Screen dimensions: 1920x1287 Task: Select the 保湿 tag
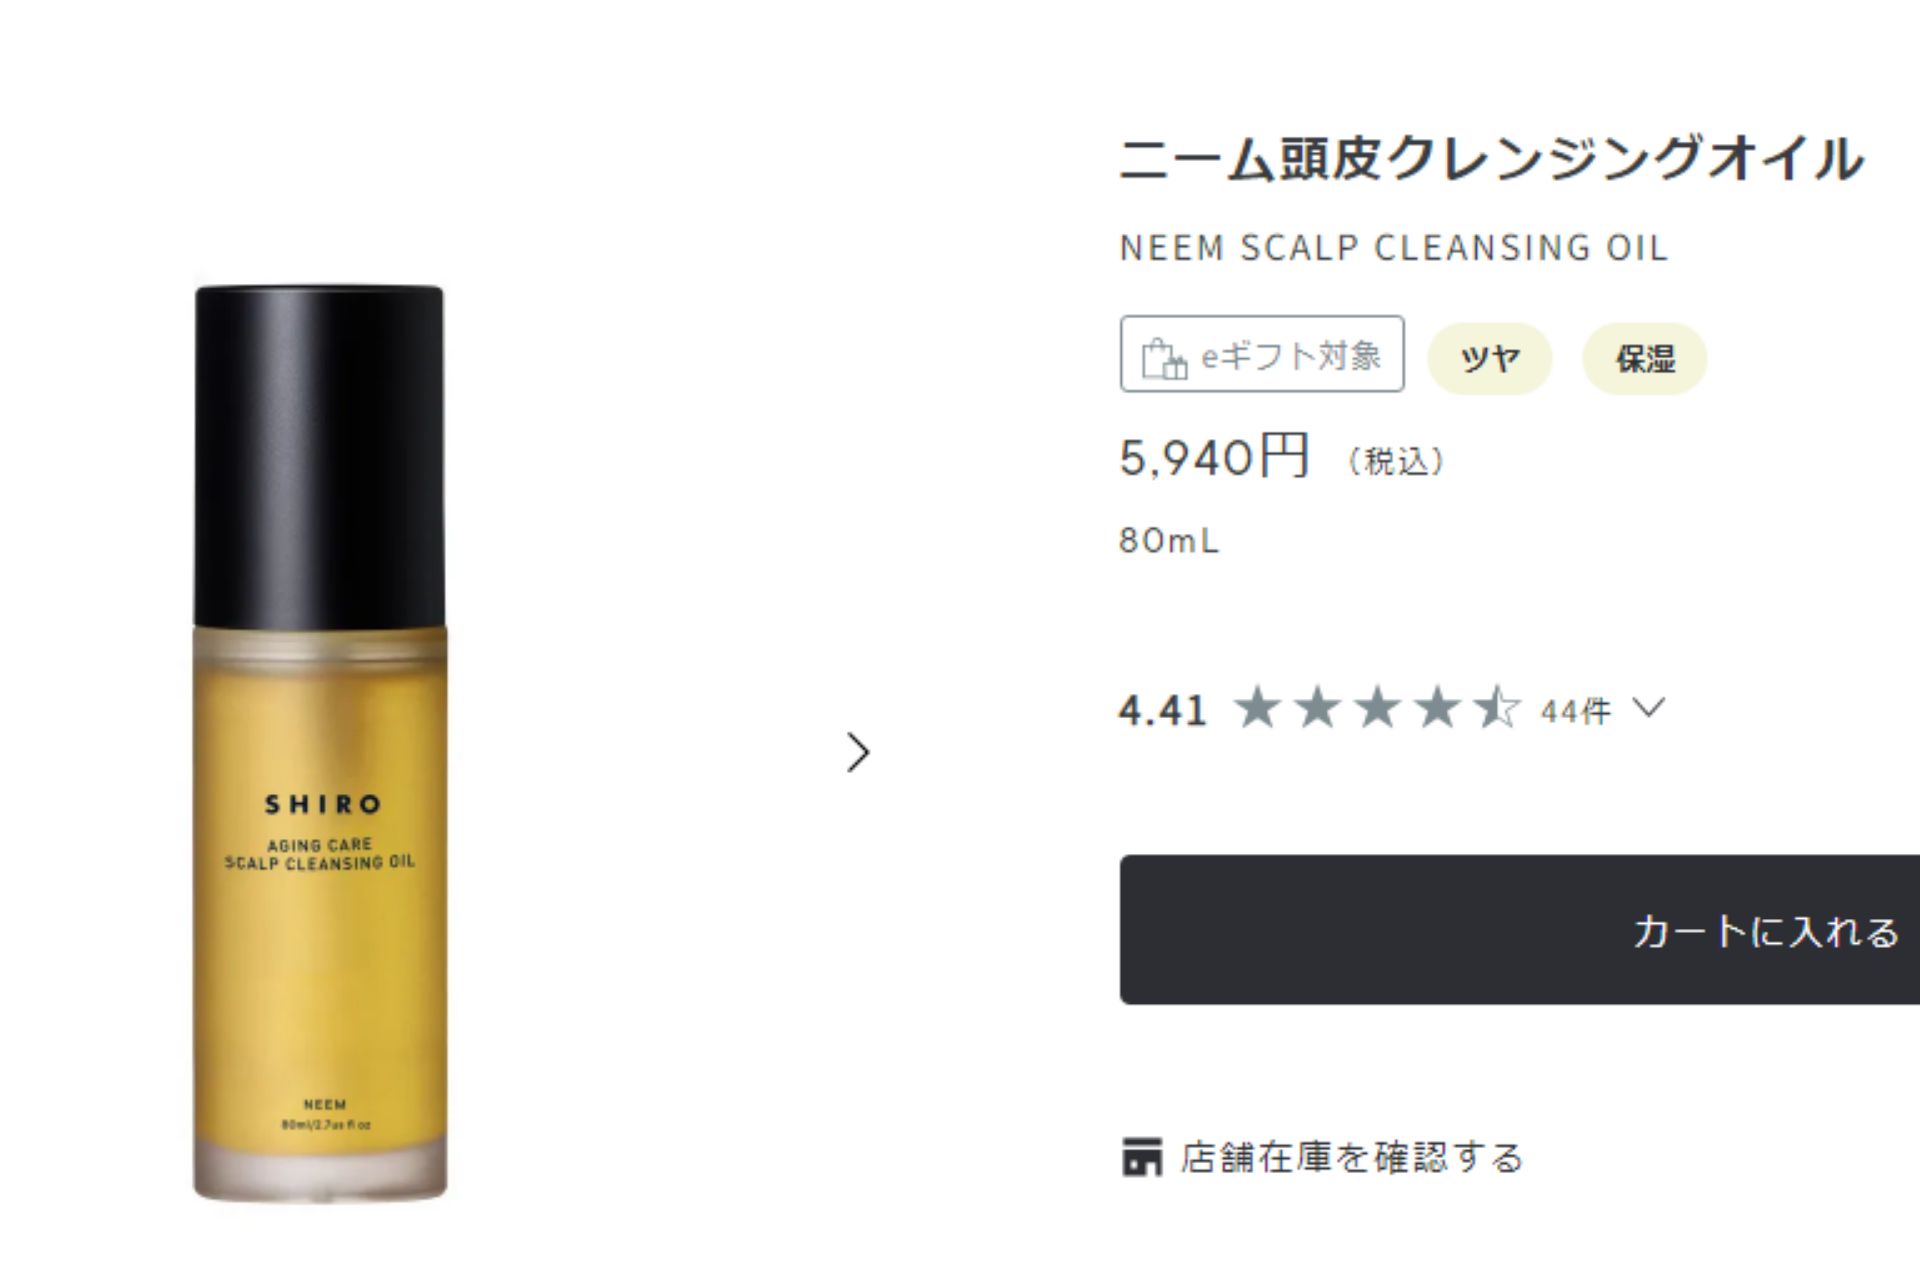1644,358
